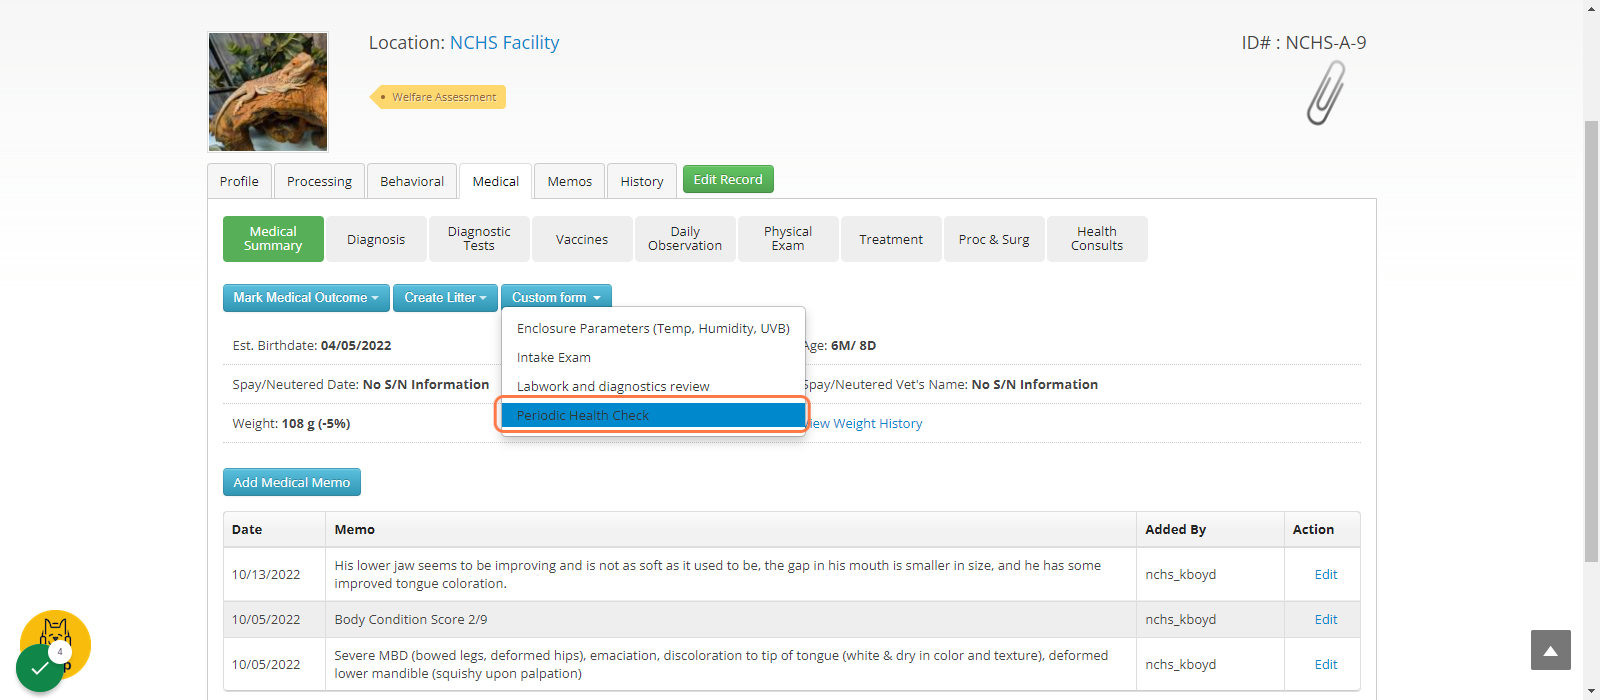
Task: Open the View Weight History link
Action: tap(864, 424)
